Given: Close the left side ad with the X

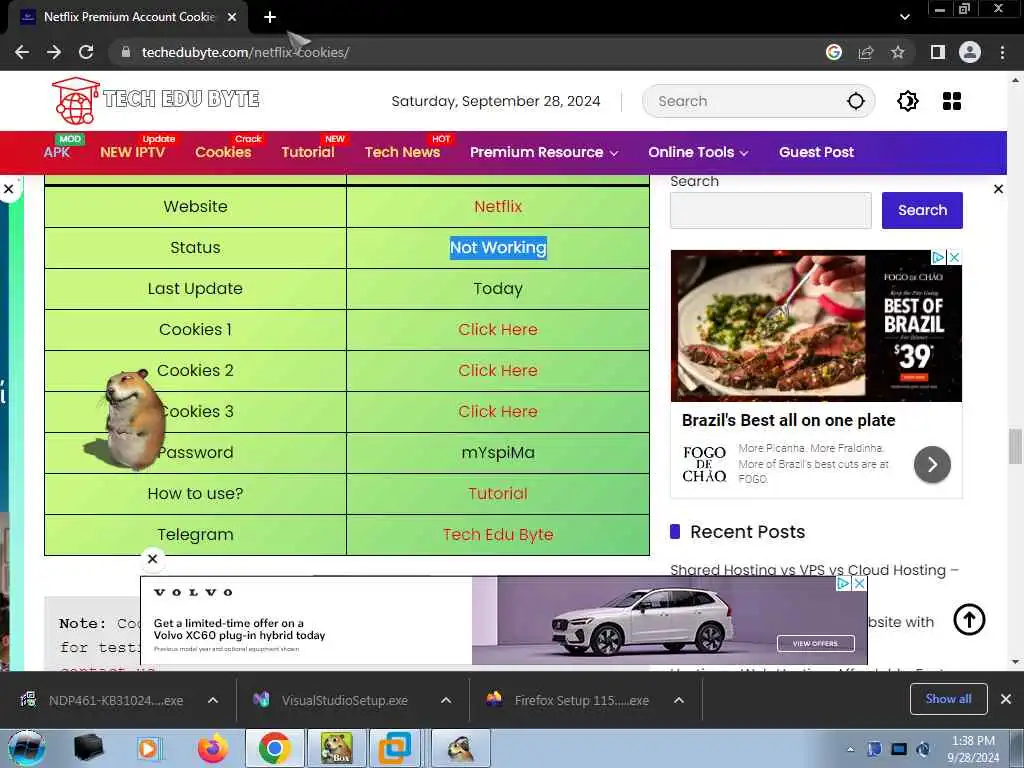Looking at the screenshot, I should pyautogui.click(x=8, y=189).
